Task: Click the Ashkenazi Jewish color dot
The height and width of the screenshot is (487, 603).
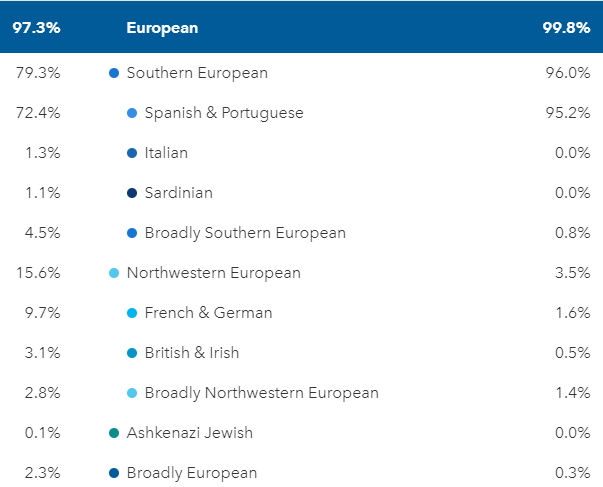Action: (114, 433)
